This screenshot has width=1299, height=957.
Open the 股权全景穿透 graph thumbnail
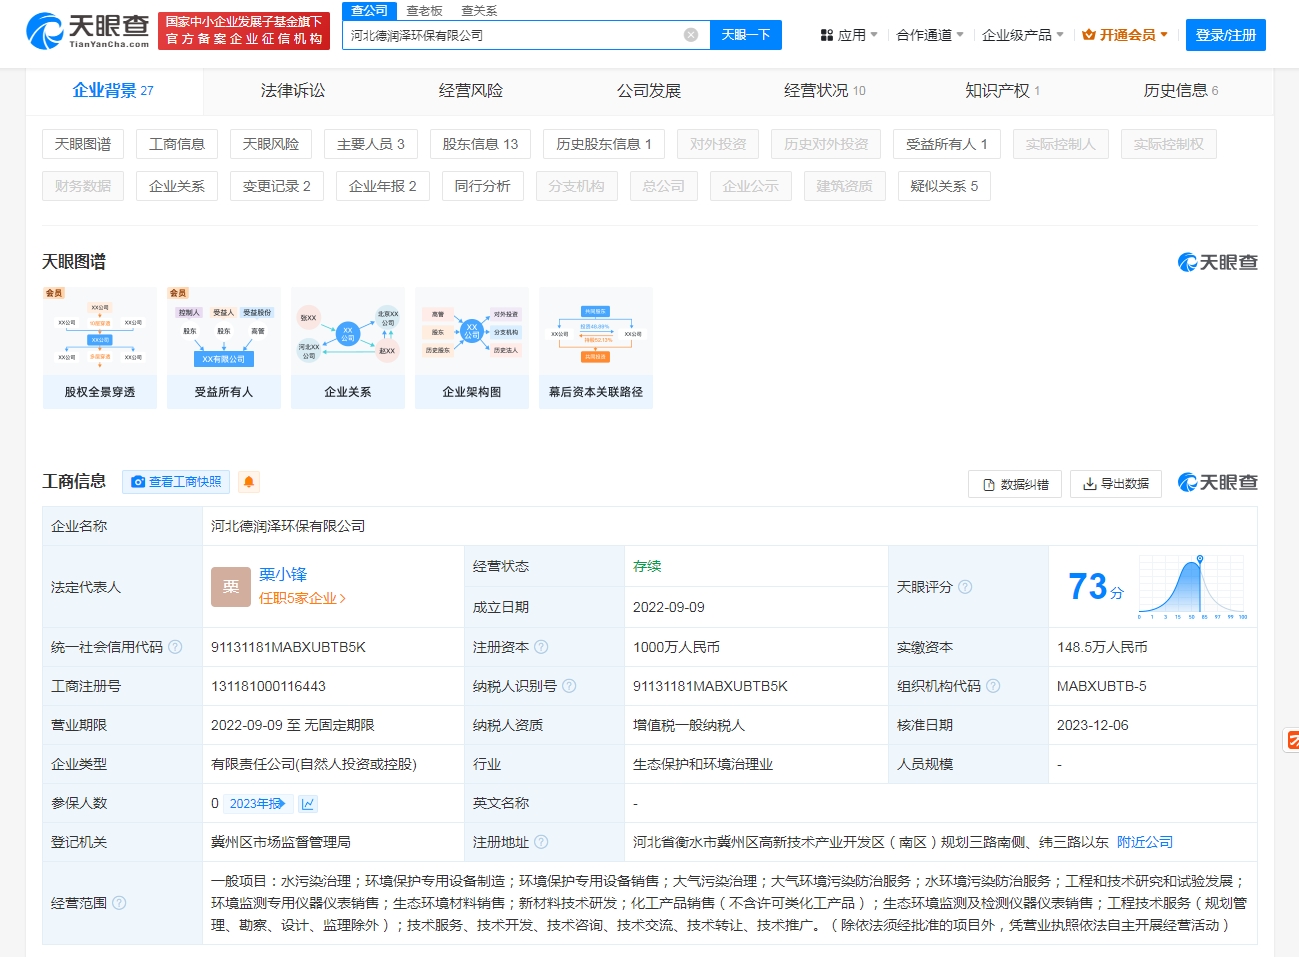click(x=100, y=348)
